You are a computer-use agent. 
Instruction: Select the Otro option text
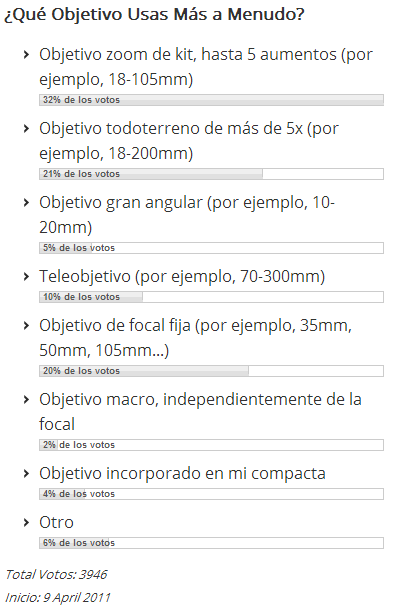(x=56, y=522)
